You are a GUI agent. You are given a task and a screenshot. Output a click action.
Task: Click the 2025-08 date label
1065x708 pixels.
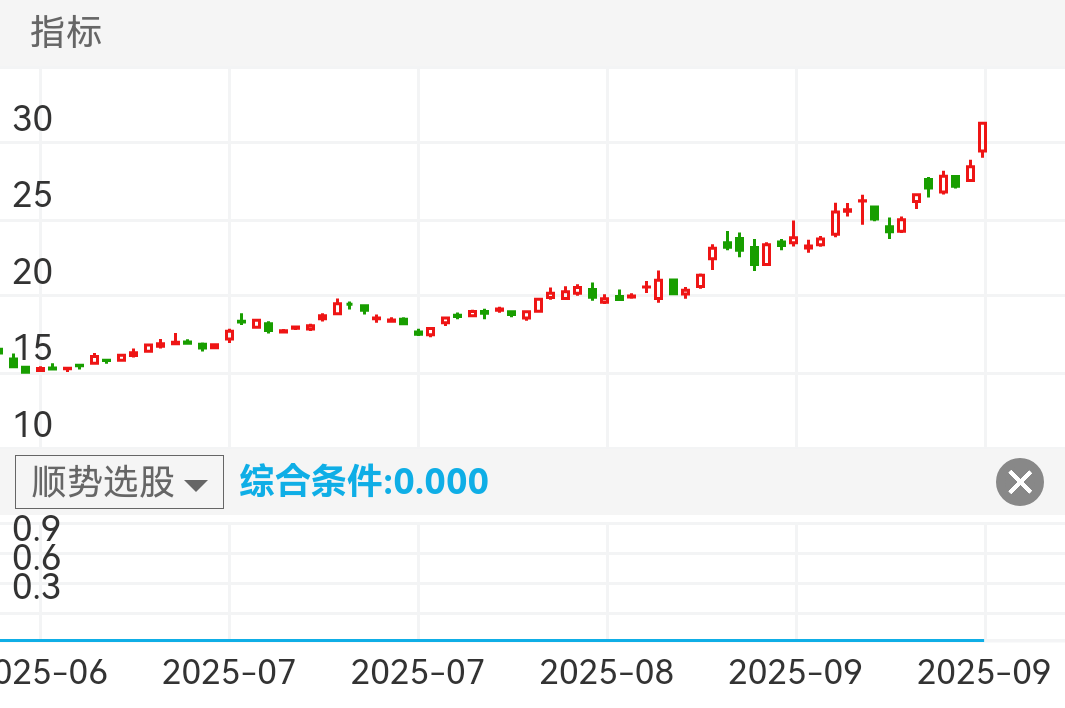pyautogui.click(x=607, y=672)
